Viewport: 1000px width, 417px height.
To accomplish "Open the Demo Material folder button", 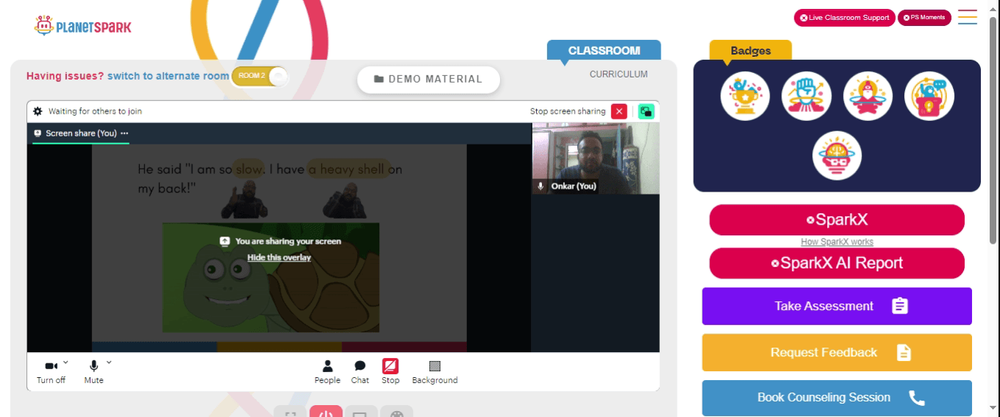I will pos(428,79).
